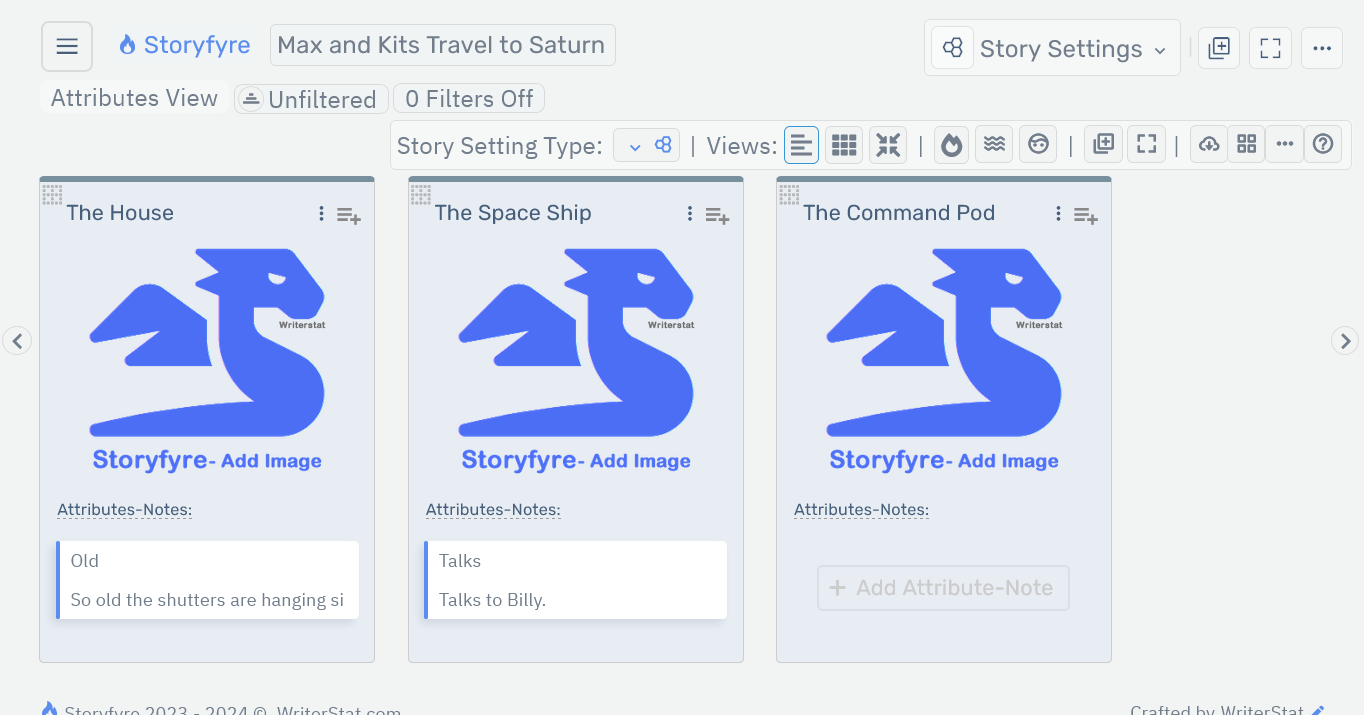Switch to the grid view icon
Image resolution: width=1365 pixels, height=715 pixels.
843,144
